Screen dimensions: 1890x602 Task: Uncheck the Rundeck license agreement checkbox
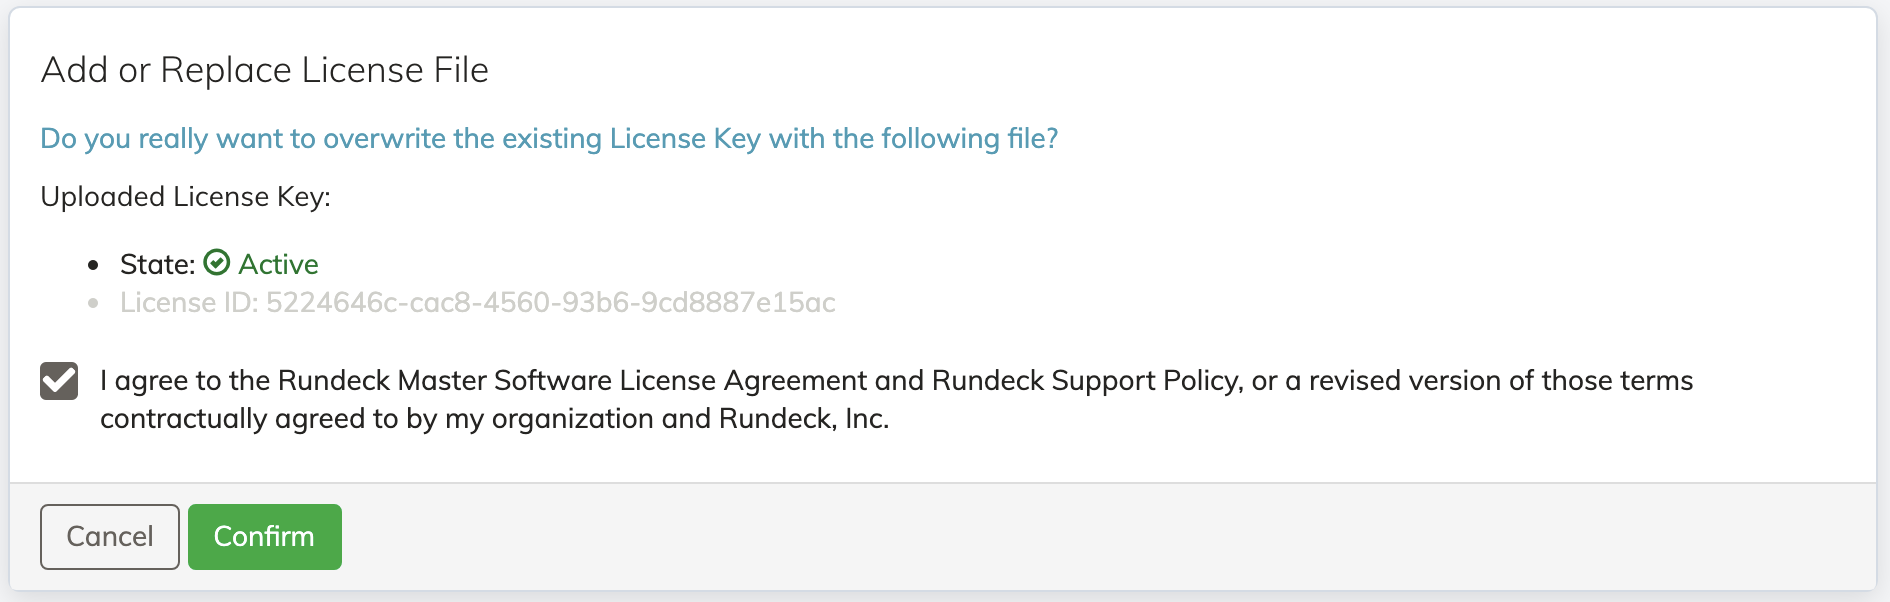pyautogui.click(x=60, y=381)
